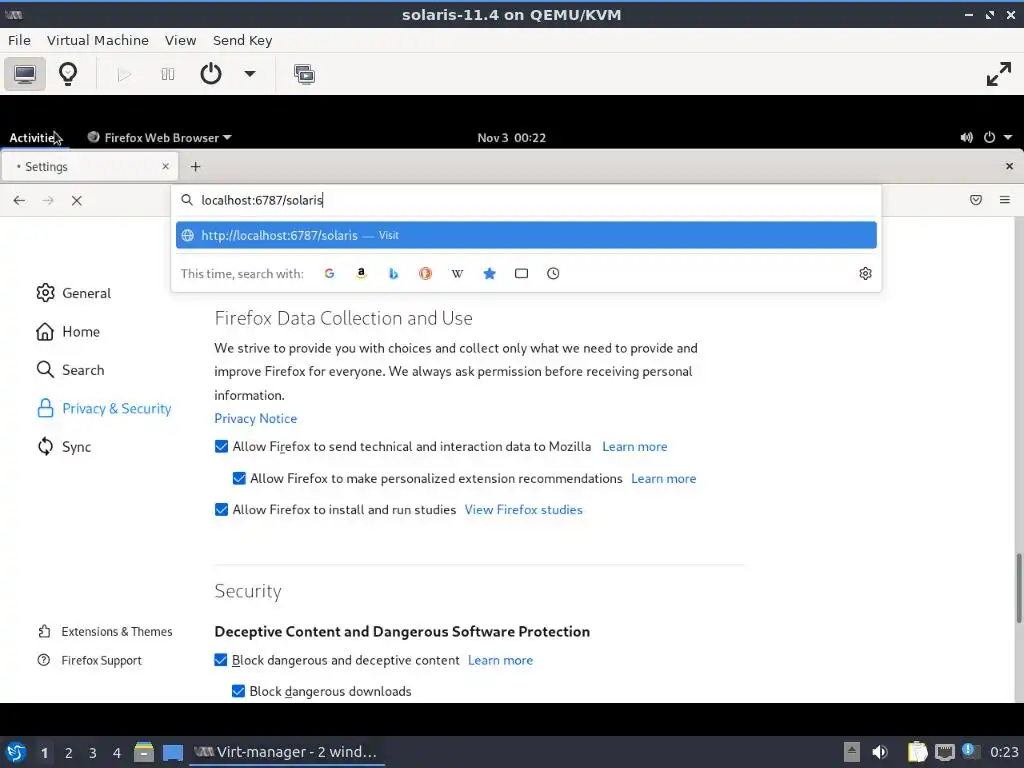The width and height of the screenshot is (1024, 768).
Task: Open the Privacy Notice link
Action: pos(255,419)
